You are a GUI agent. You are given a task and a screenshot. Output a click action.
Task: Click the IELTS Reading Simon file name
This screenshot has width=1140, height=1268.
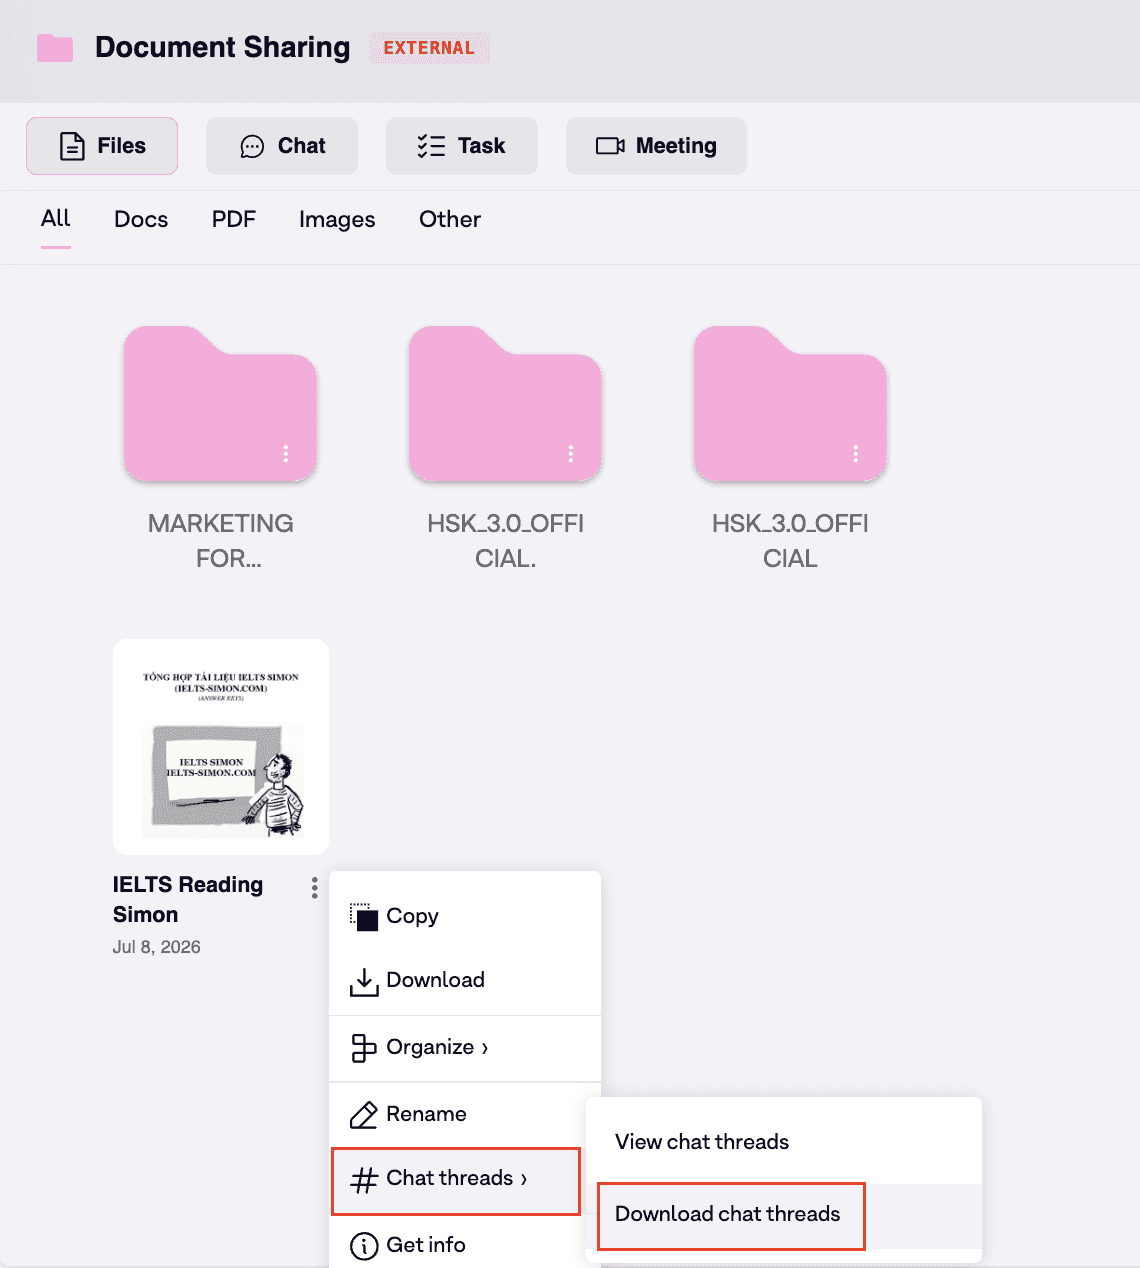[x=188, y=899]
